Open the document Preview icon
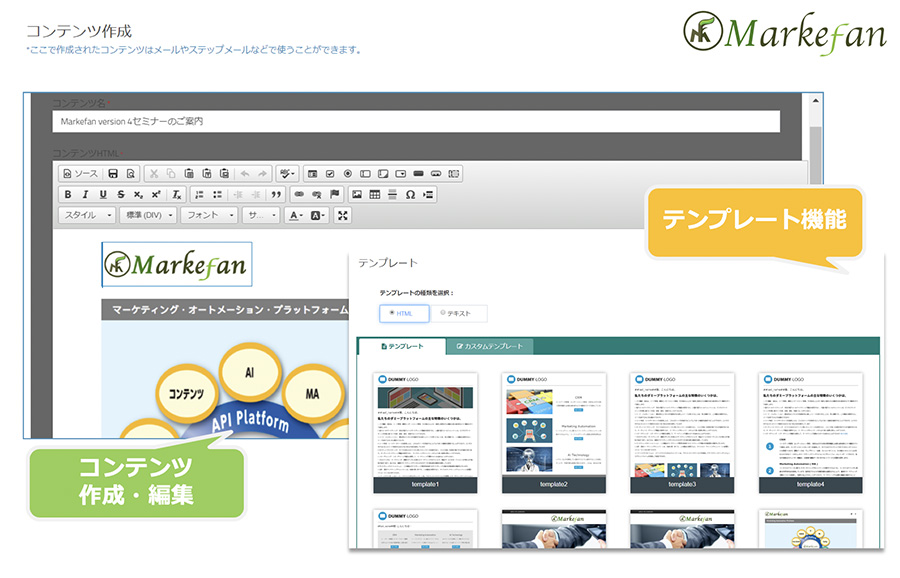 pos(131,173)
